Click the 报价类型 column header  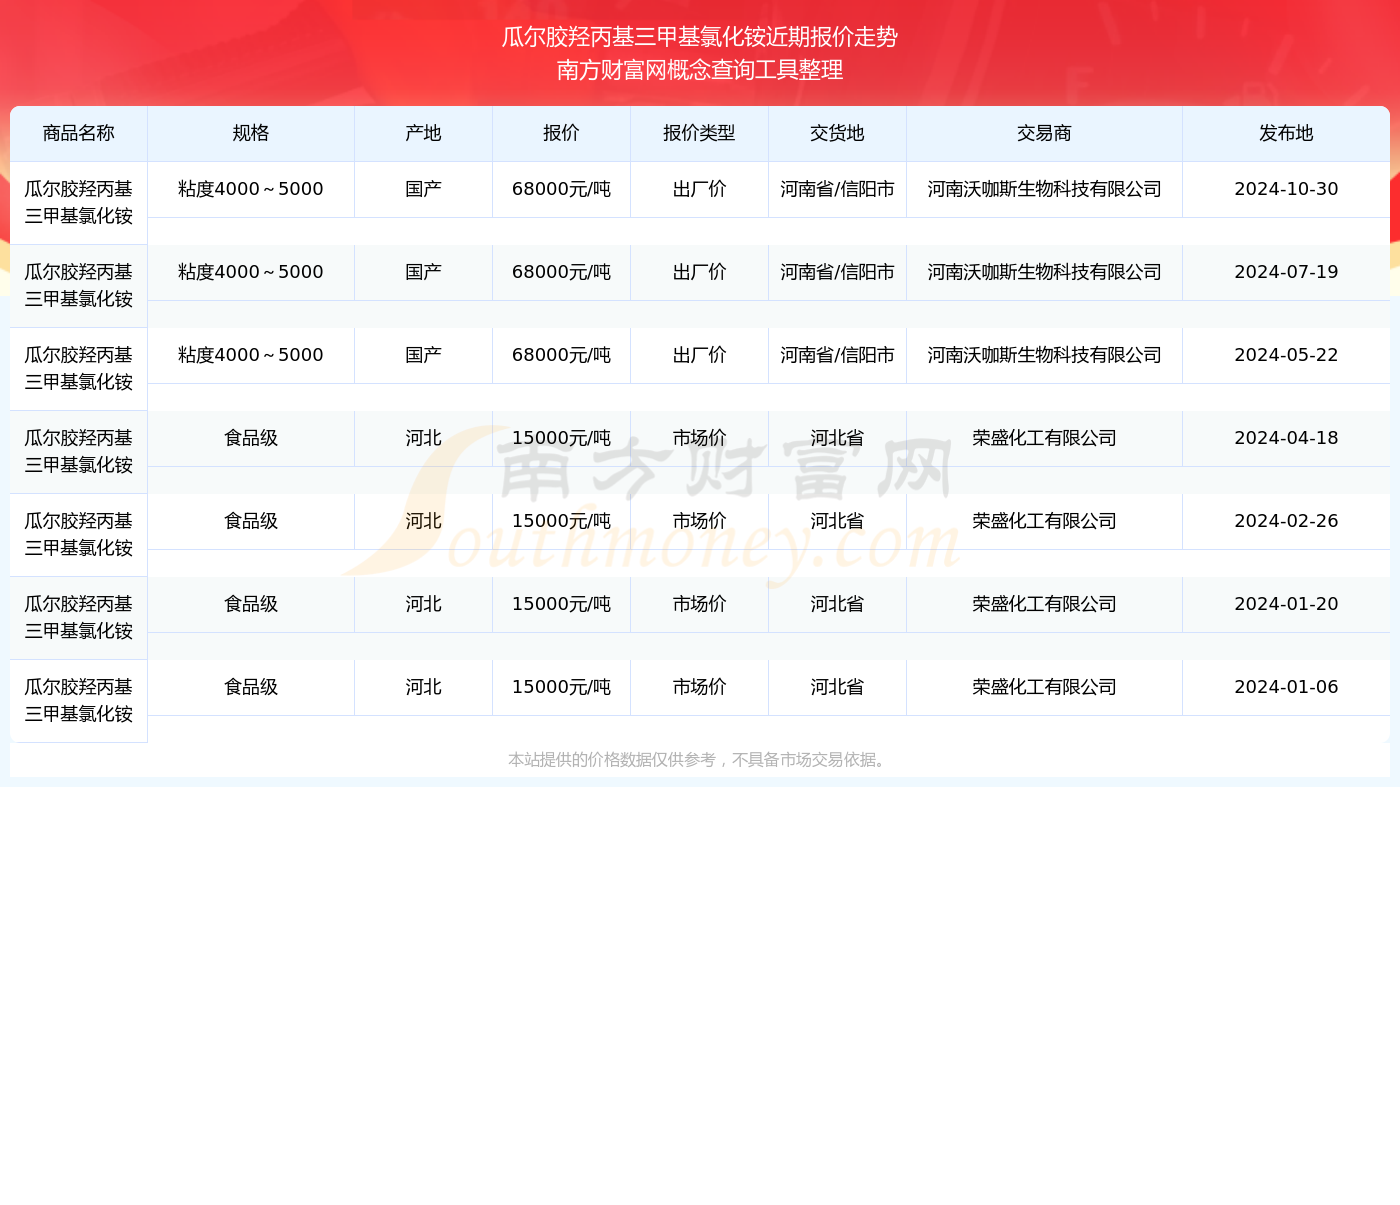click(700, 133)
